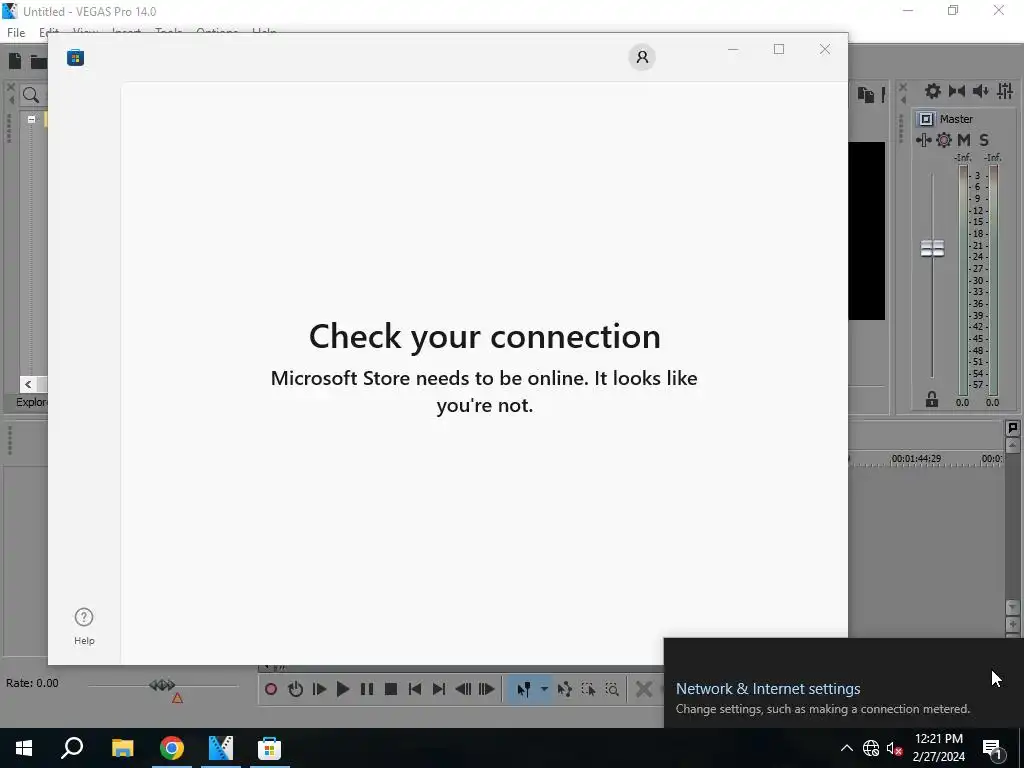Go to project start in transport bar
Image resolution: width=1024 pixels, height=768 pixels.
pos(415,689)
